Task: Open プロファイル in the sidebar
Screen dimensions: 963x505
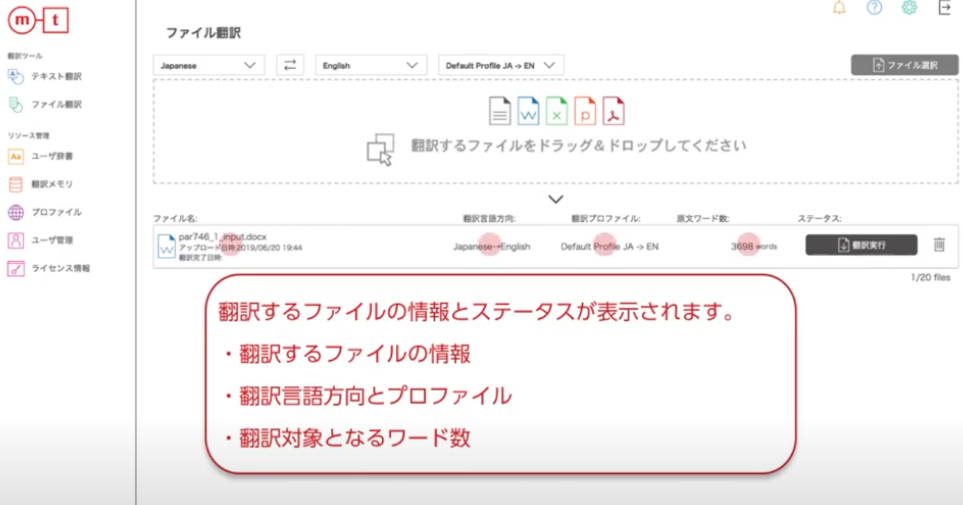Action: (x=56, y=212)
